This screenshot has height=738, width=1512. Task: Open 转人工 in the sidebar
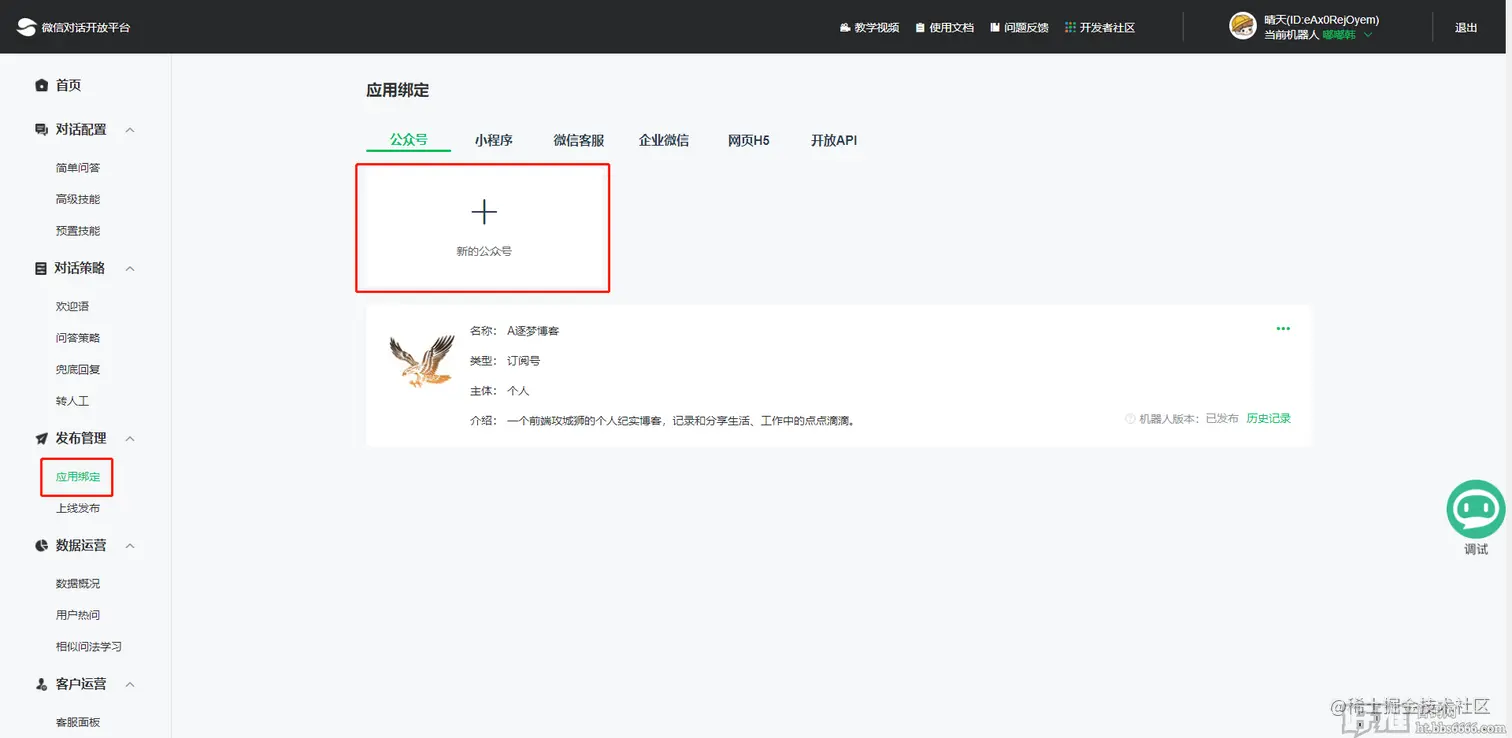tap(73, 401)
